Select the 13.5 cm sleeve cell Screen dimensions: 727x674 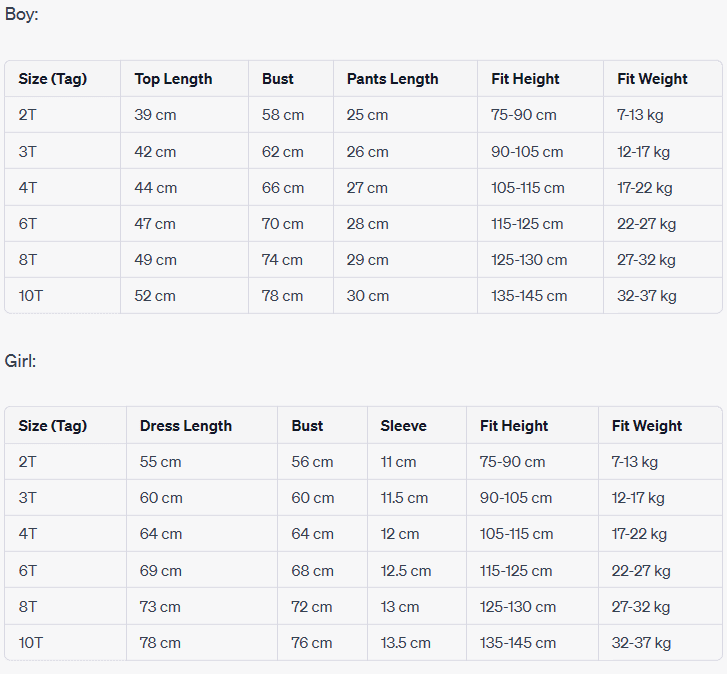pyautogui.click(x=405, y=643)
